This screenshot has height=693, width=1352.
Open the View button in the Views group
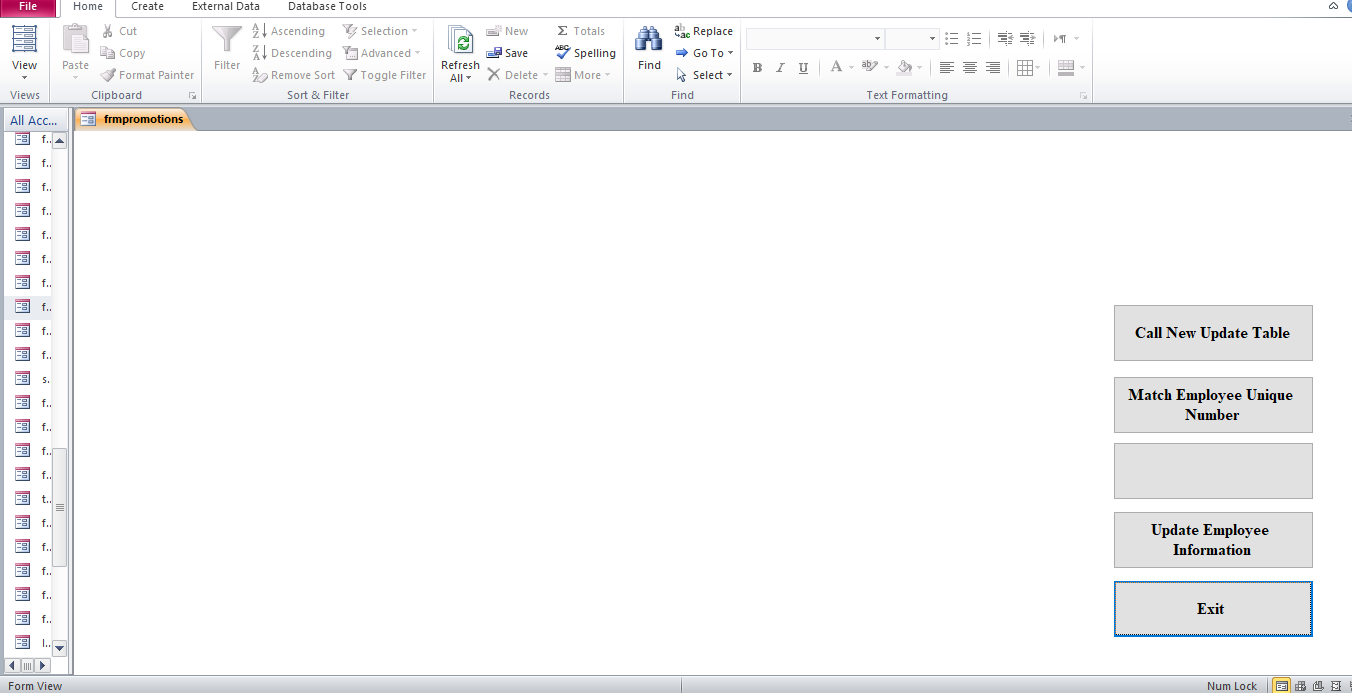click(x=24, y=53)
